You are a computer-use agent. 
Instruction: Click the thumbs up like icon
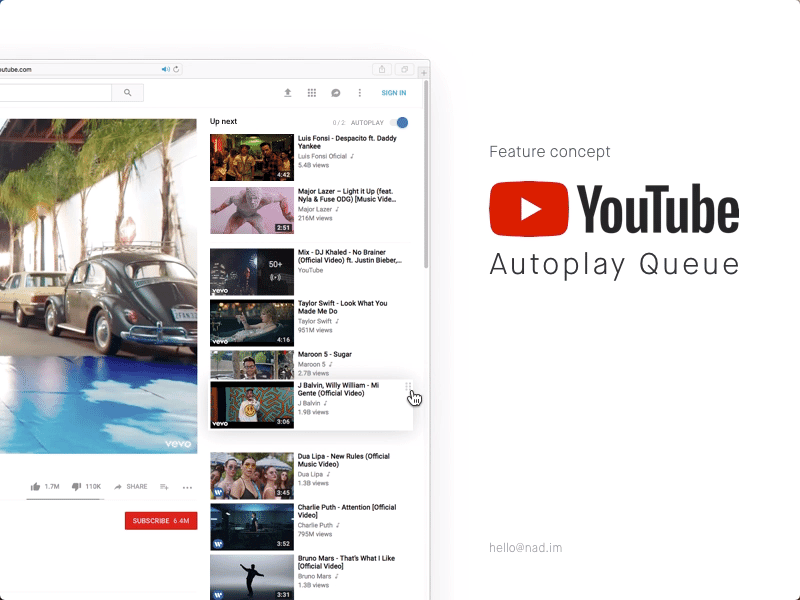(35, 487)
